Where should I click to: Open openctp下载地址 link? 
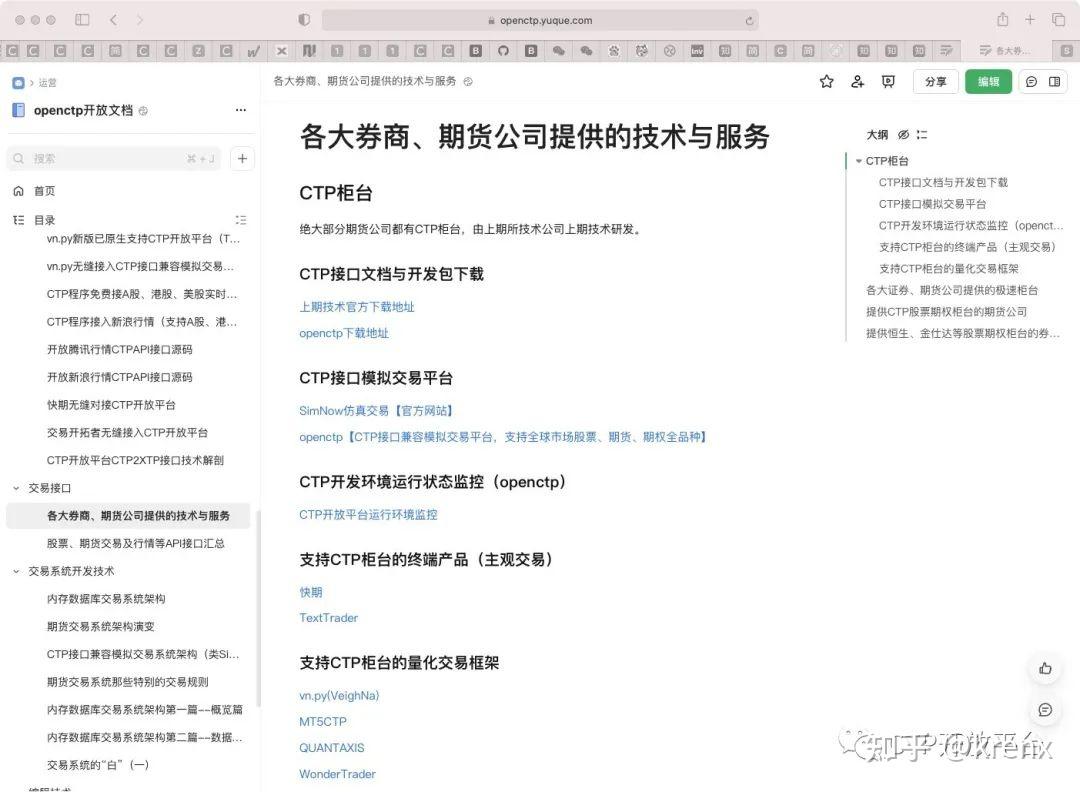click(x=344, y=333)
